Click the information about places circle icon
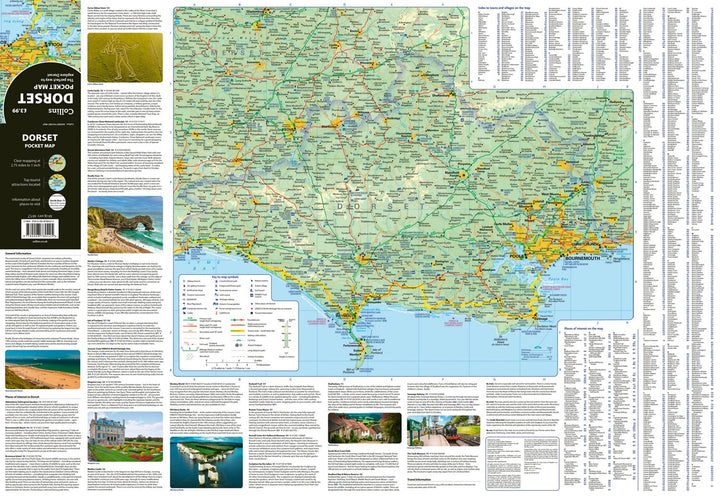This screenshot has width=720, height=497. click(57, 202)
